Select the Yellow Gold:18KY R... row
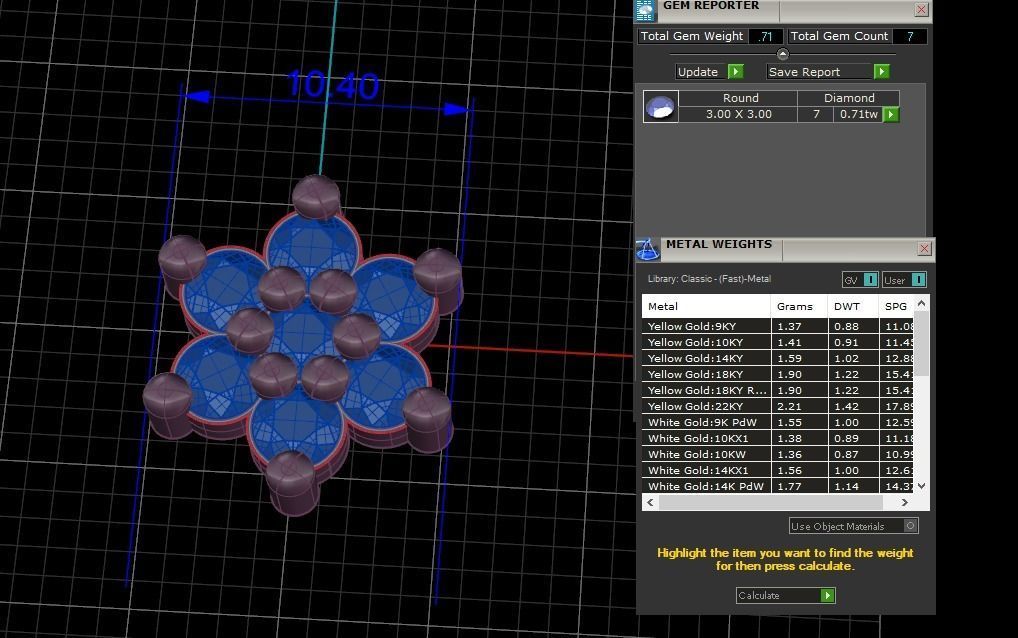The image size is (1018, 638). point(778,390)
